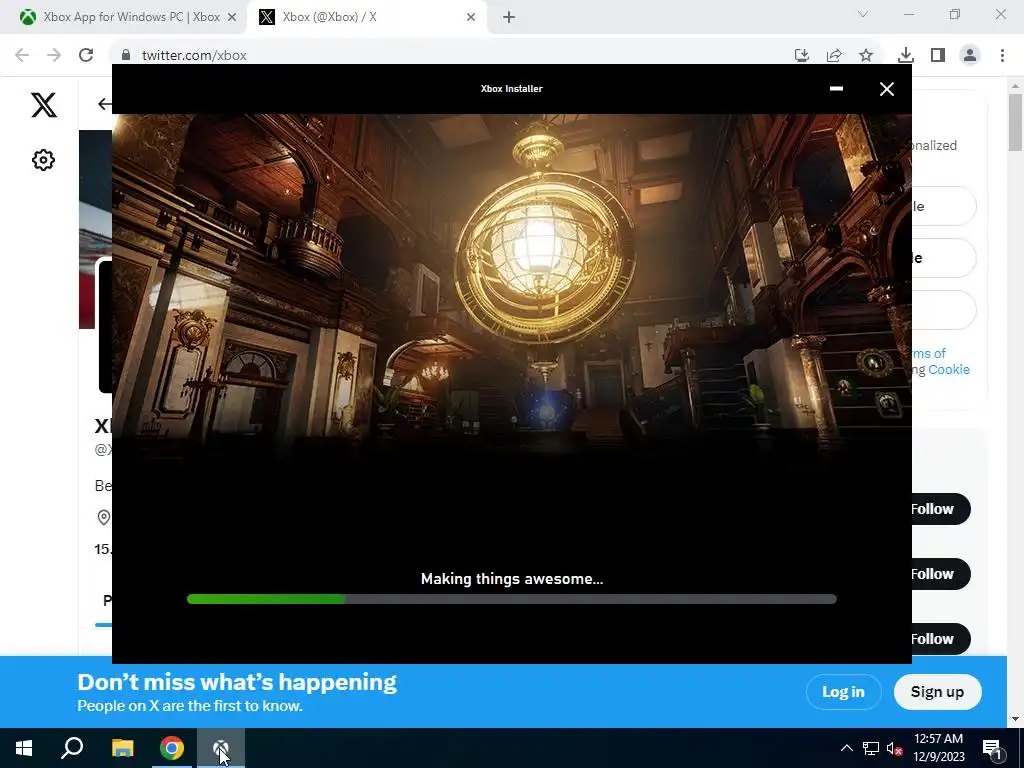Toggle the Chrome side panel

coord(938,55)
